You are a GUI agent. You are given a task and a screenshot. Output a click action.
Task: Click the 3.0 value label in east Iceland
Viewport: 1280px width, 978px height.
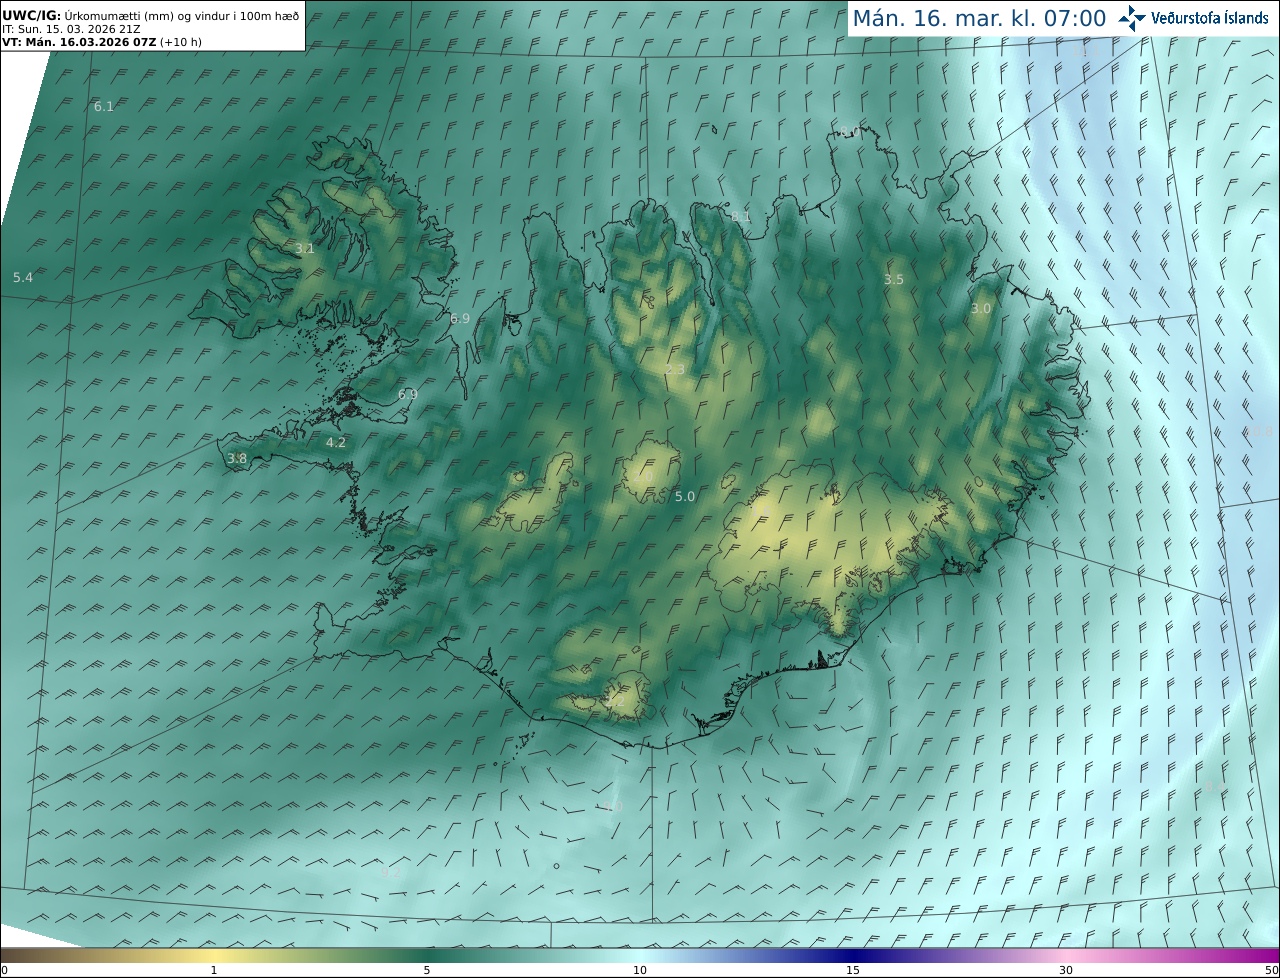[981, 309]
